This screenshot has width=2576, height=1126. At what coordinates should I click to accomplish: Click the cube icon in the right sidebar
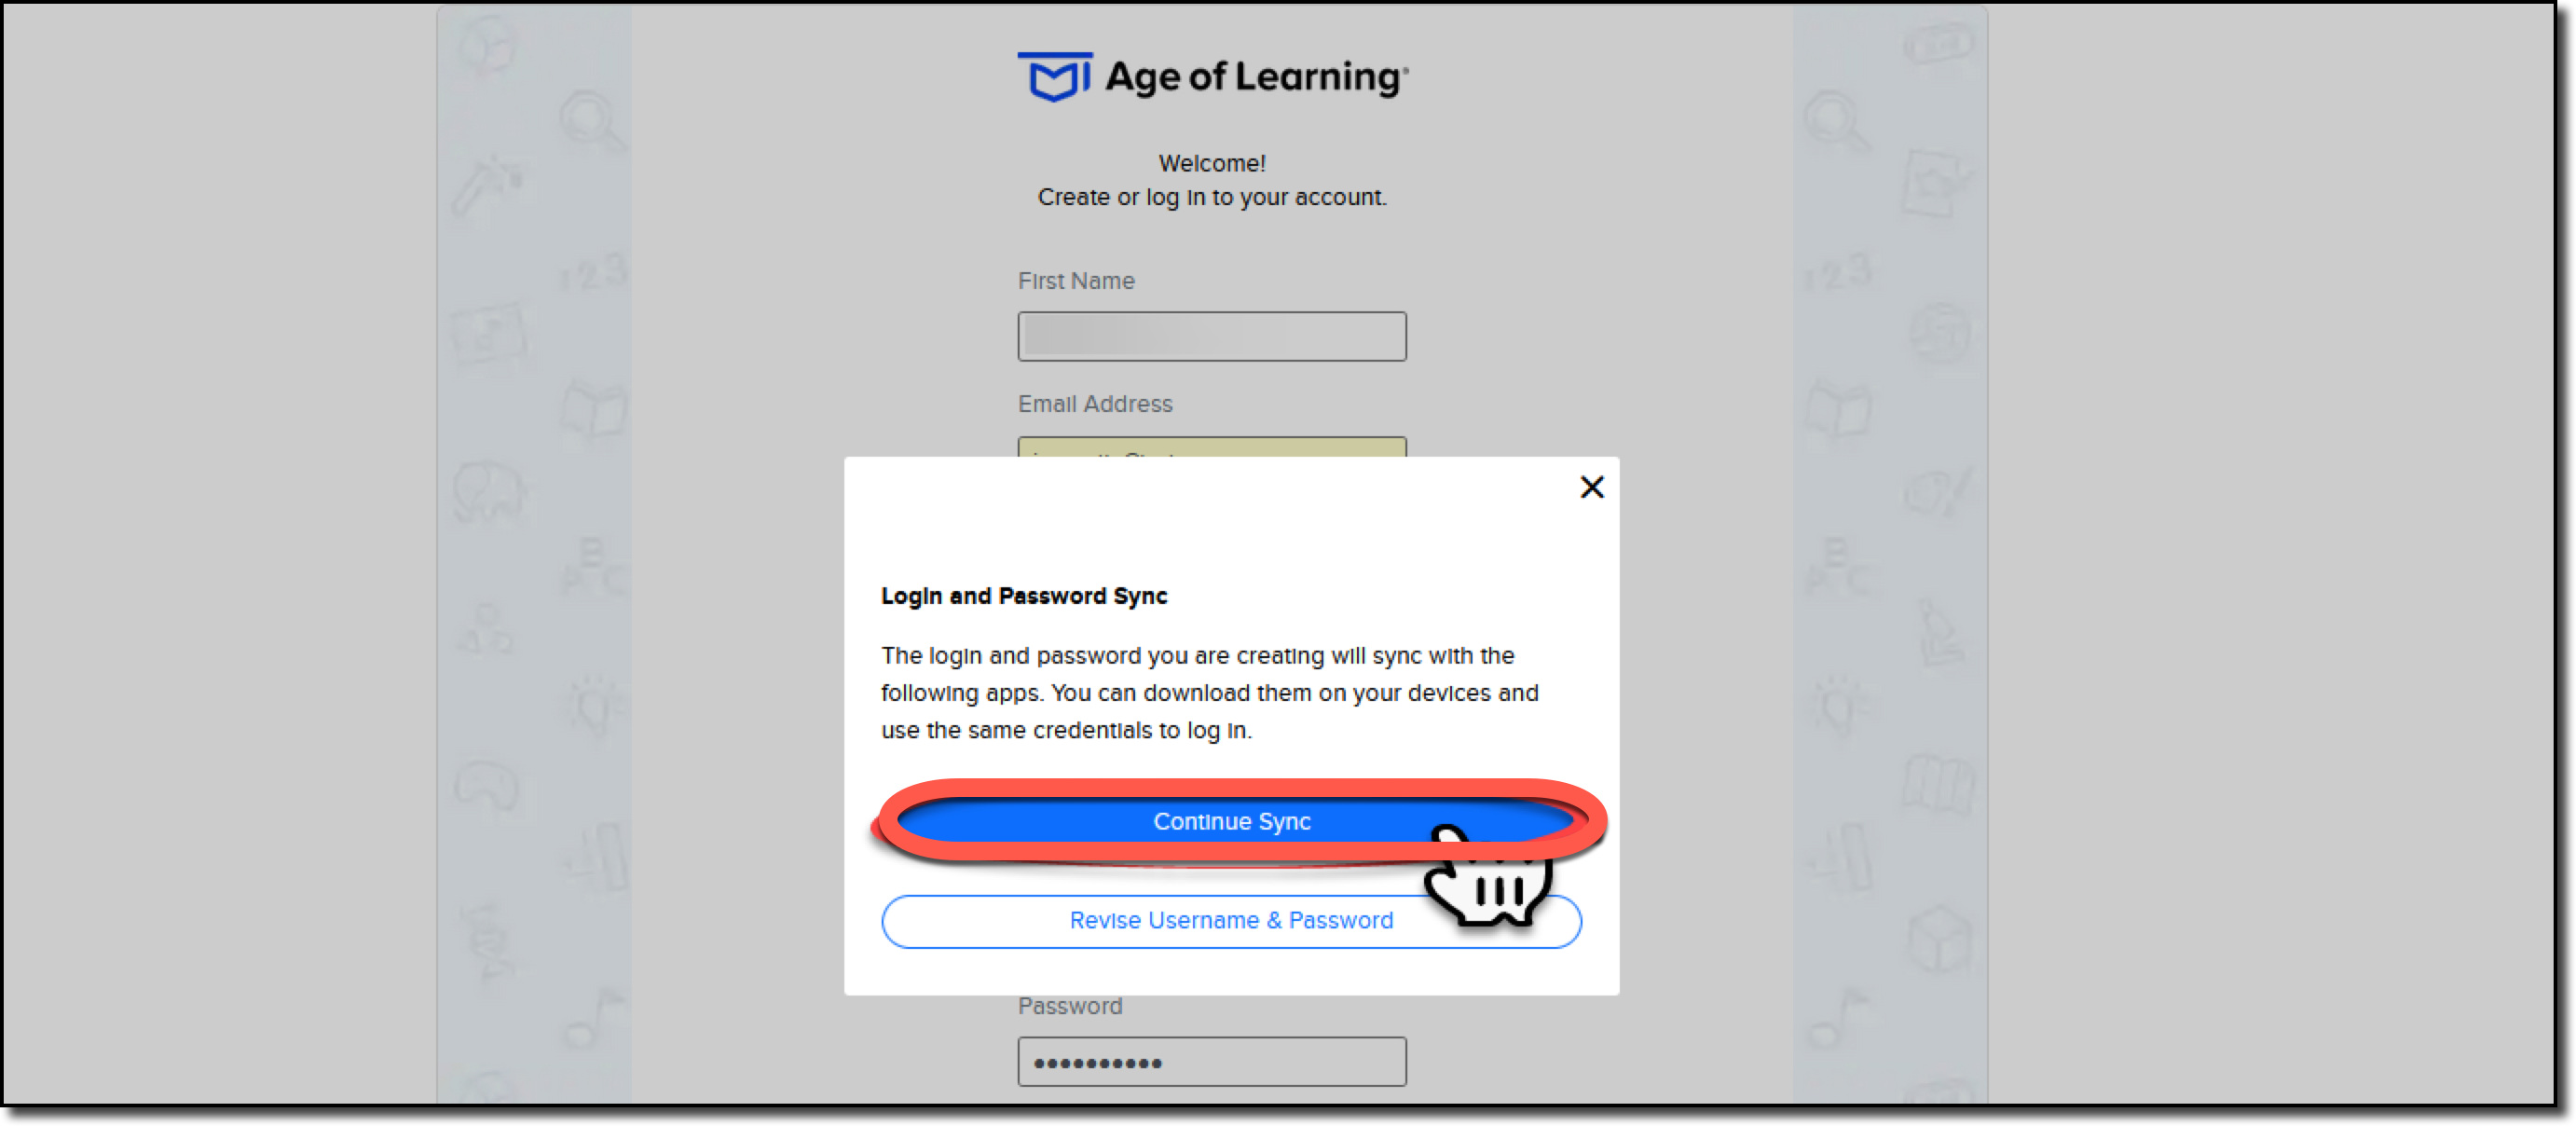coord(1940,937)
